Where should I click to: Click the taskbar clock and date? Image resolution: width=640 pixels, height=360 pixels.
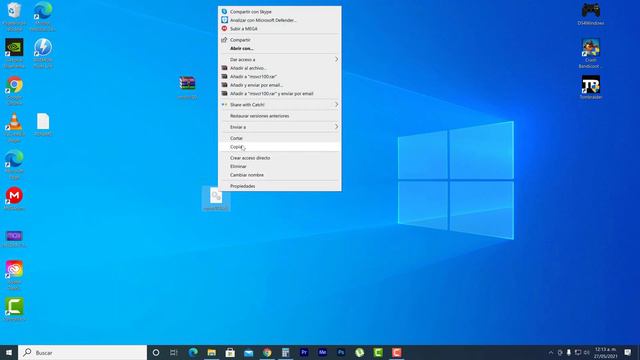[606, 353]
